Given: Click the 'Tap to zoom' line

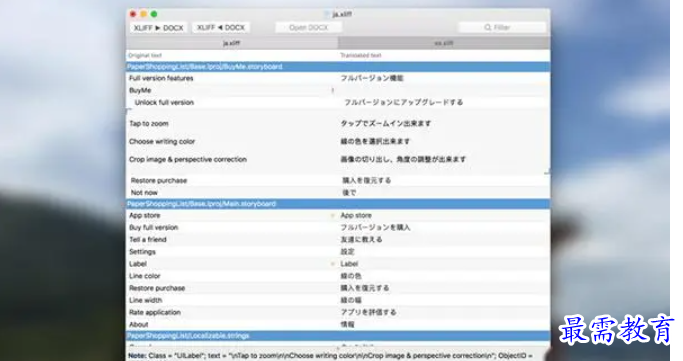Looking at the screenshot, I should (x=149, y=124).
